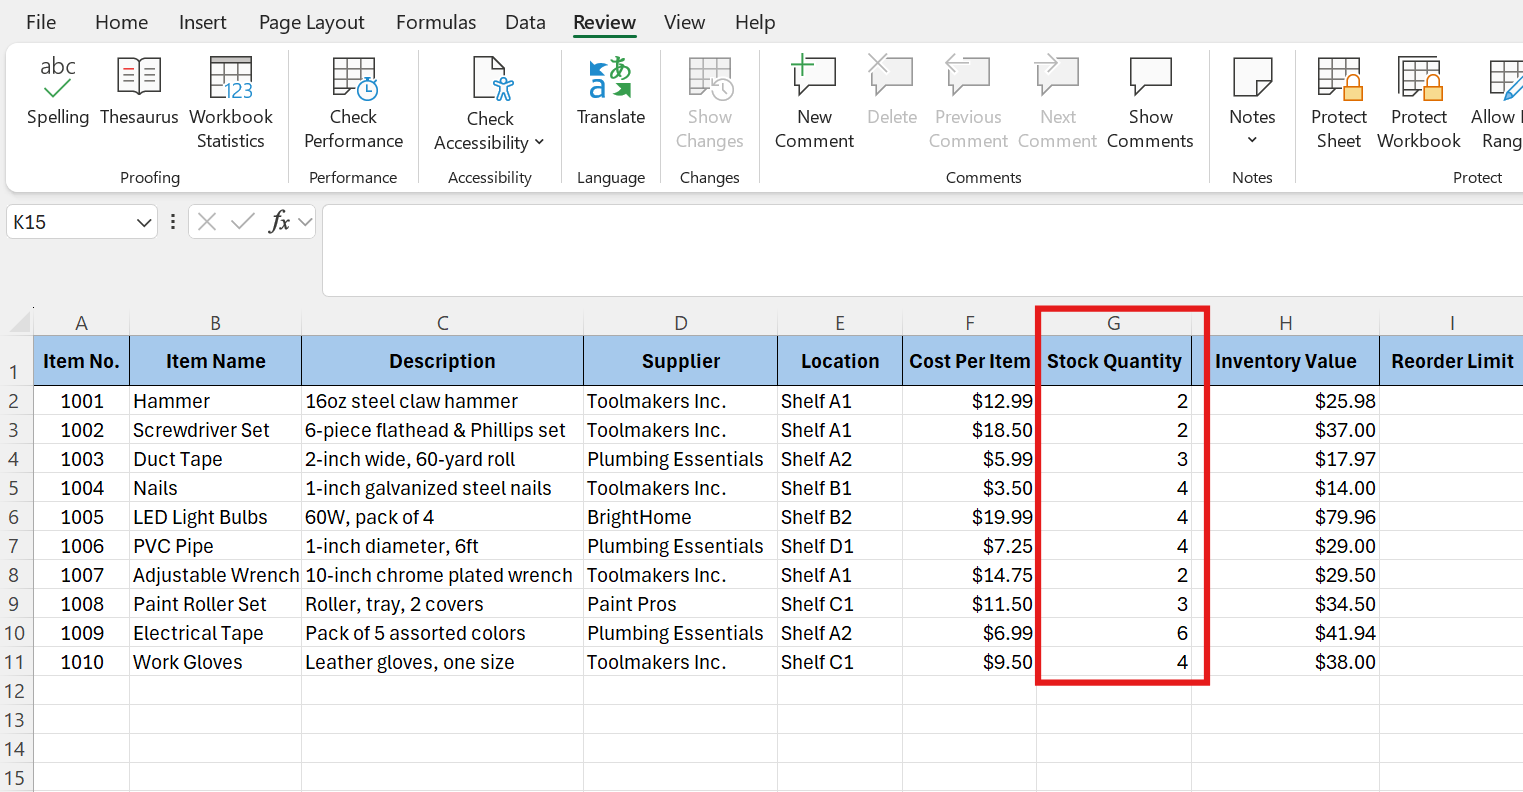Open the Page Layout tab
Viewport: 1523px width, 792px height.
311,22
